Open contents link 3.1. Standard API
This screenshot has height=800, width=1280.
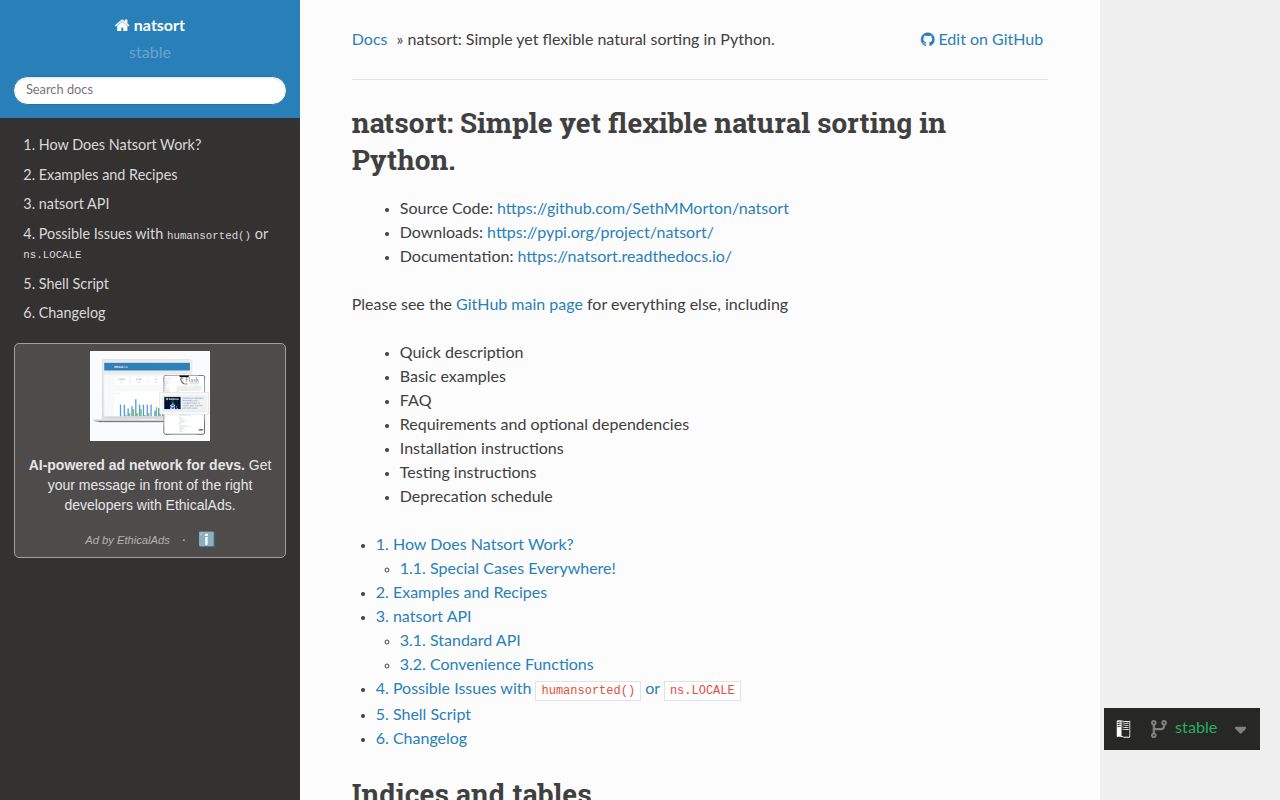click(x=460, y=641)
